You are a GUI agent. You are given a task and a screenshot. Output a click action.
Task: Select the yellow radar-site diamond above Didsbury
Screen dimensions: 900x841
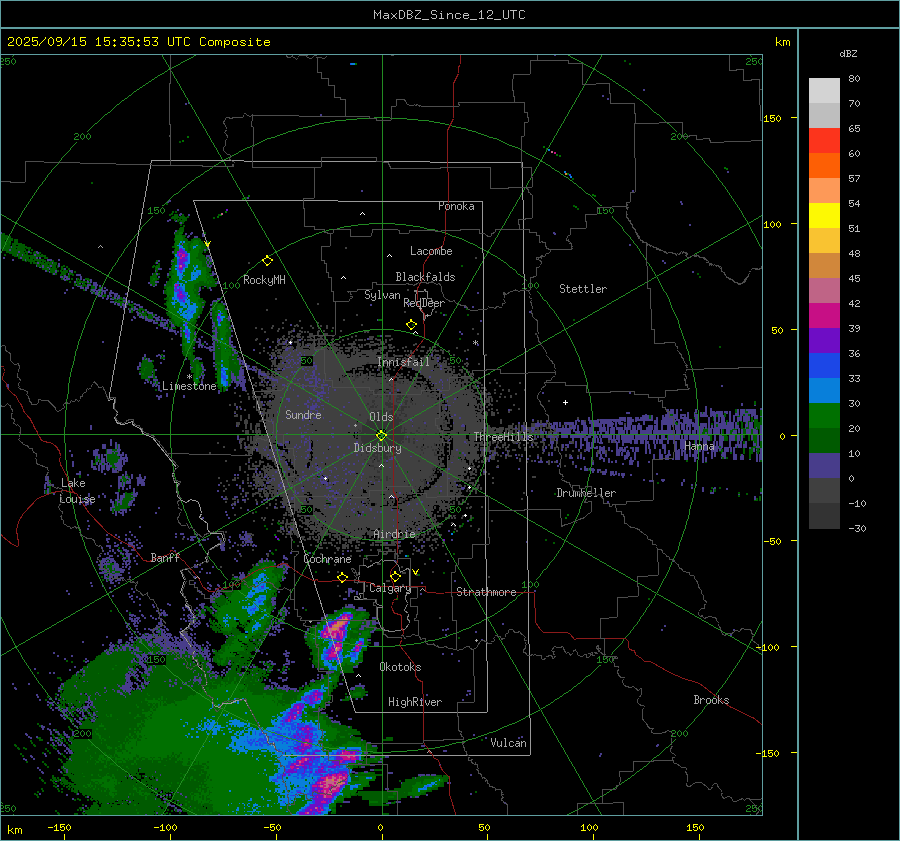pyautogui.click(x=381, y=436)
